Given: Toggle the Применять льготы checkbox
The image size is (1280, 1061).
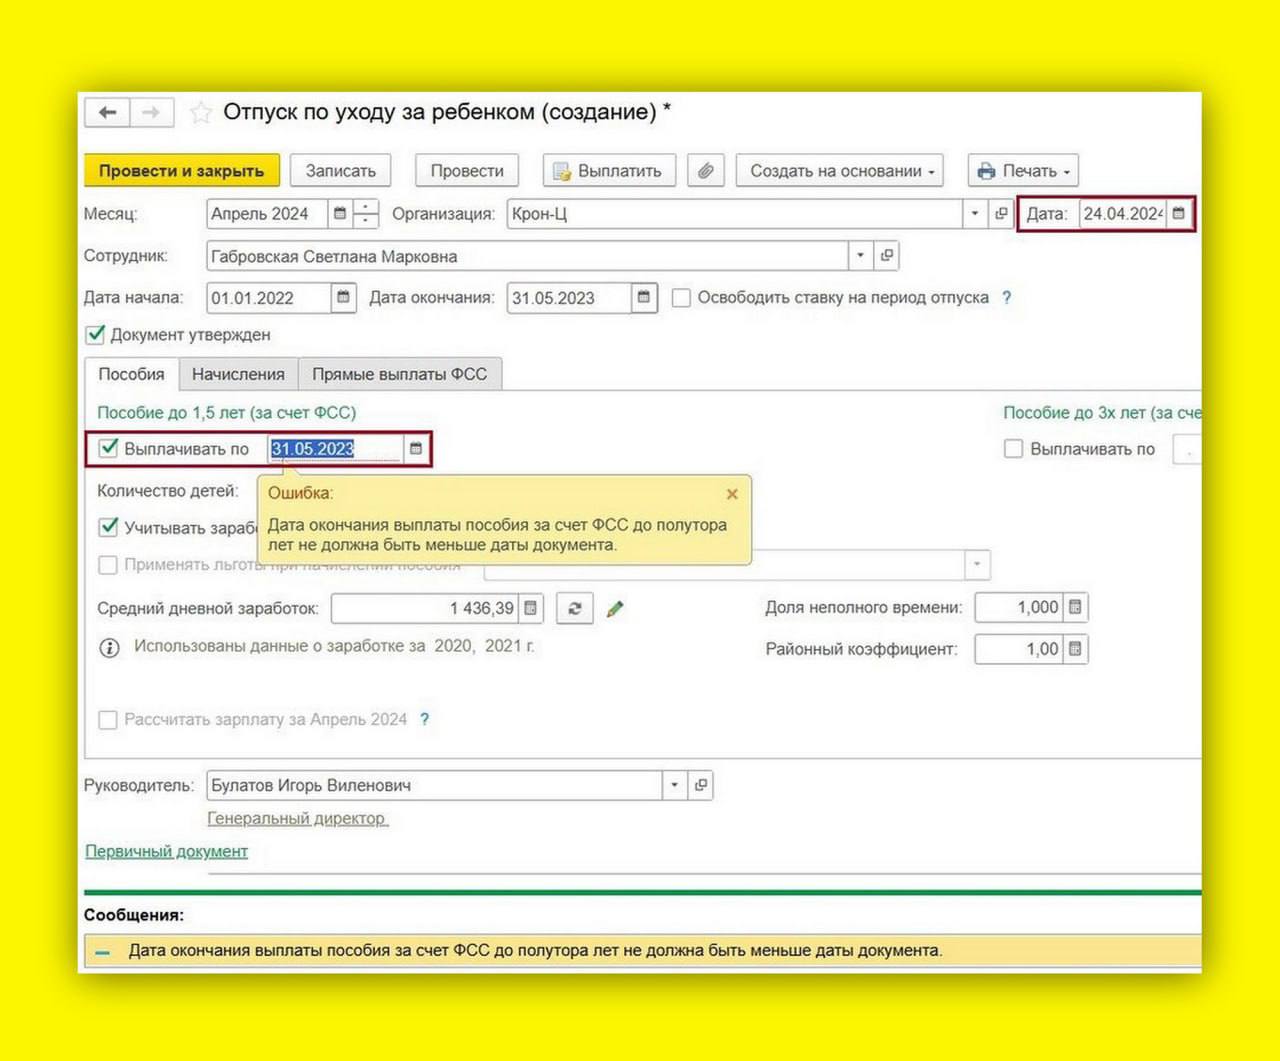Looking at the screenshot, I should (x=108, y=565).
